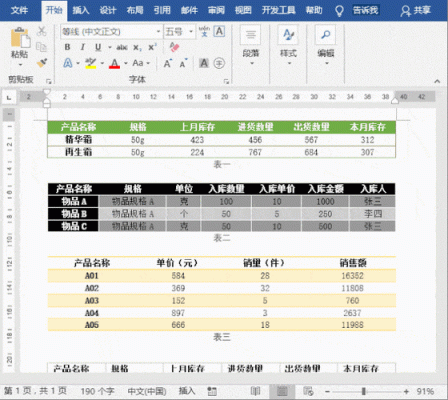Click the language 中文(中国) indicator

tap(147, 391)
